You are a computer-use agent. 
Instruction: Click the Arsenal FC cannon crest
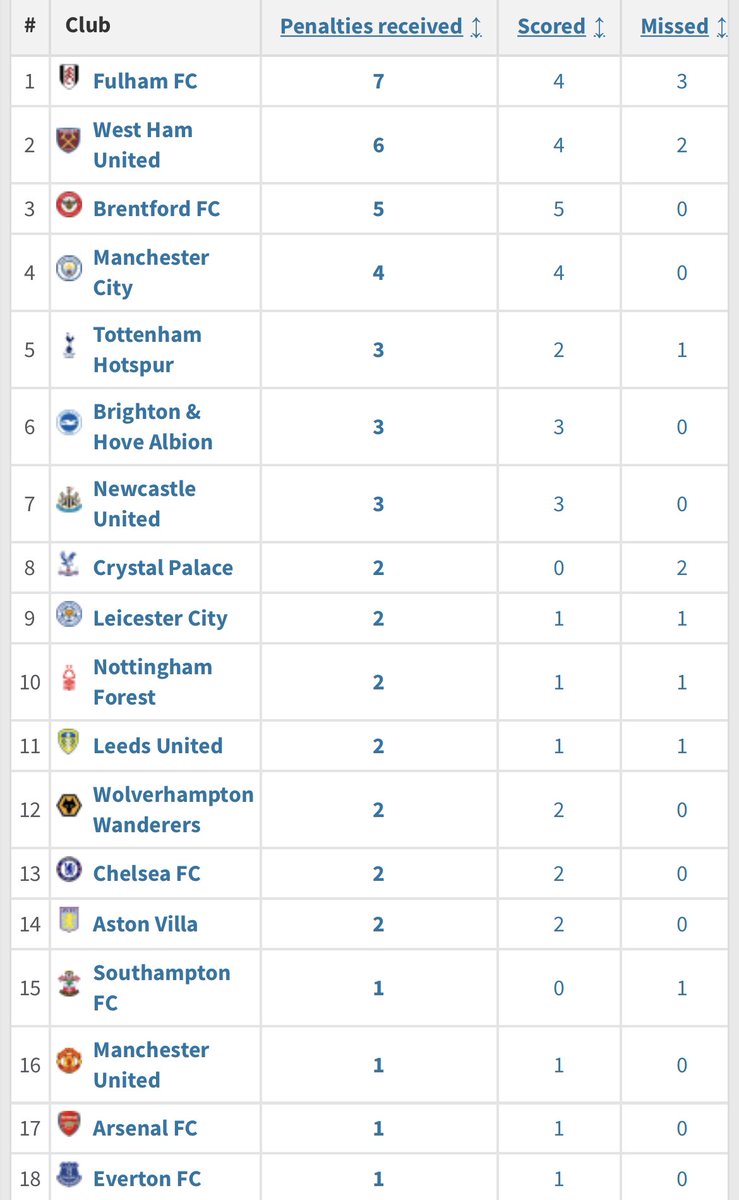[69, 1123]
